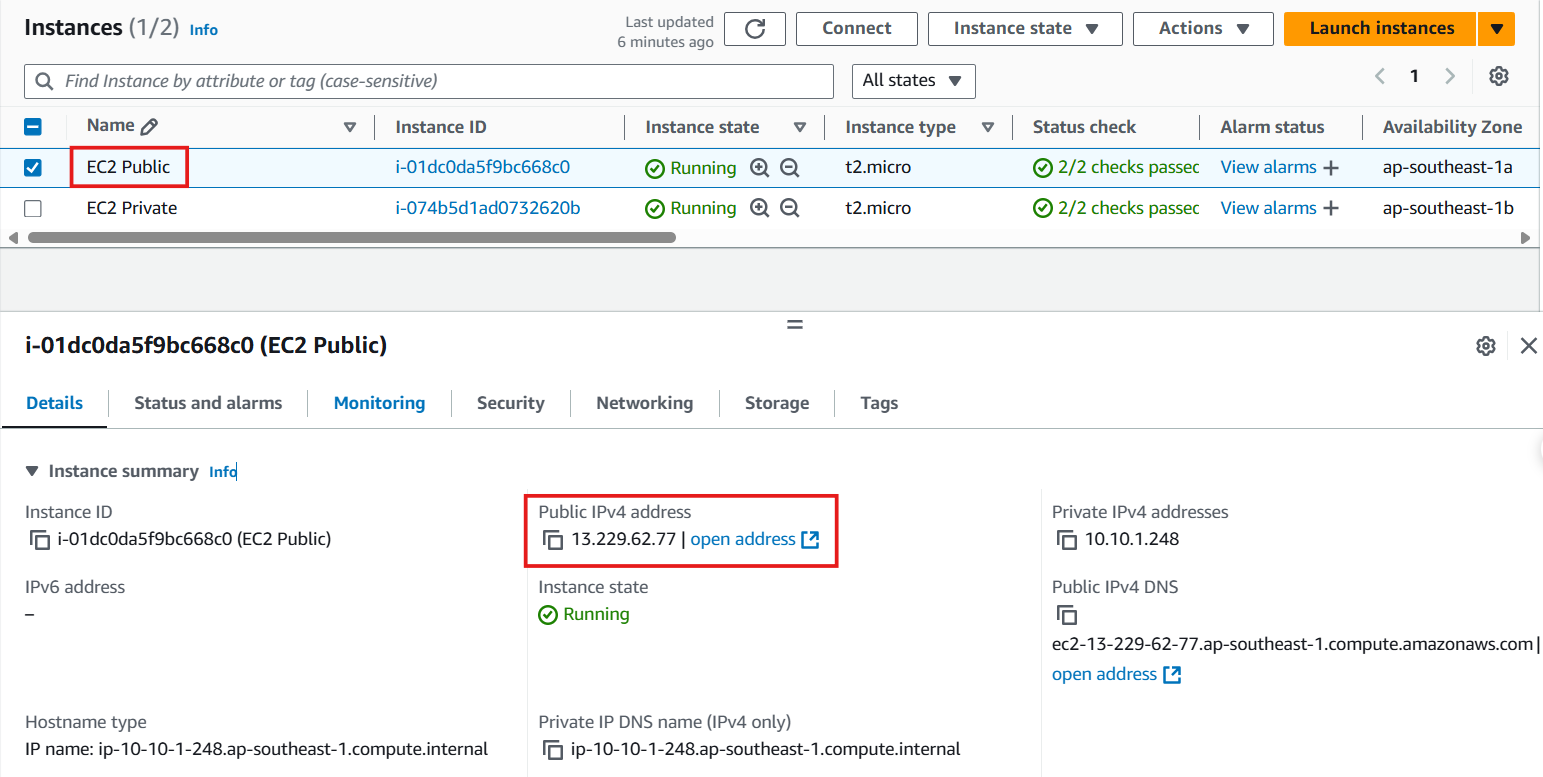Open details panel settings gear

click(x=1486, y=346)
